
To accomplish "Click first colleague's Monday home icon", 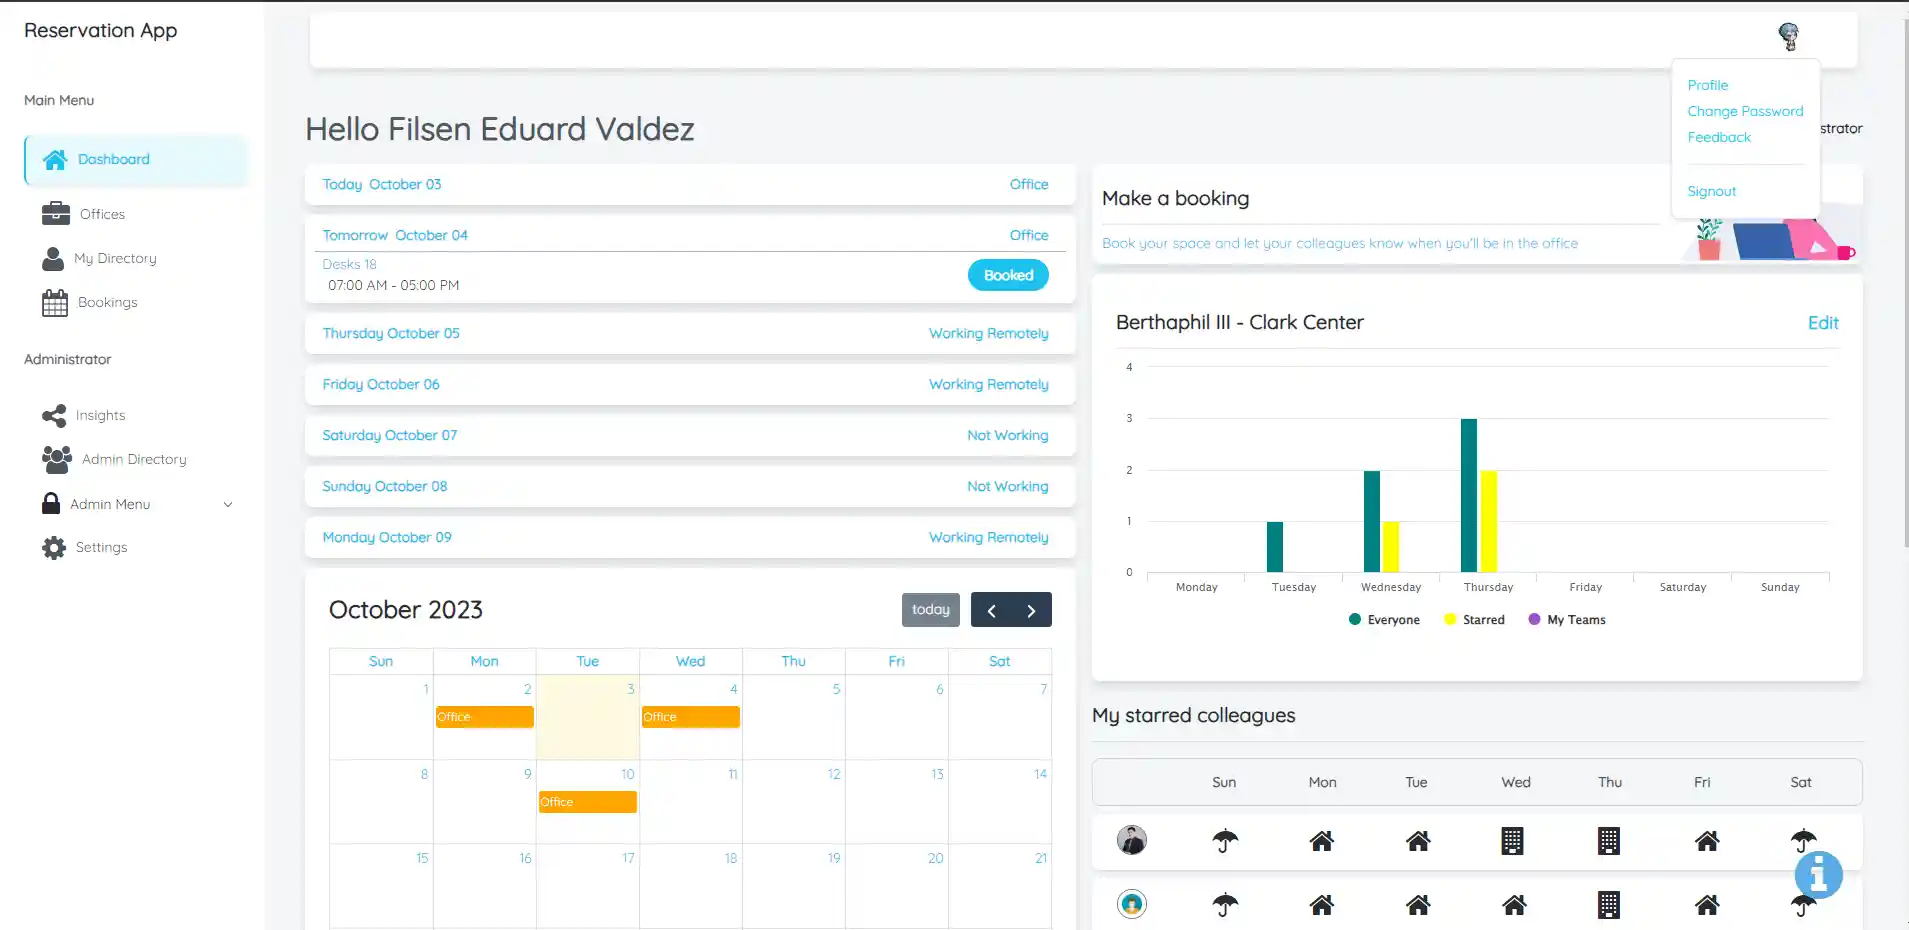I will click(1322, 841).
